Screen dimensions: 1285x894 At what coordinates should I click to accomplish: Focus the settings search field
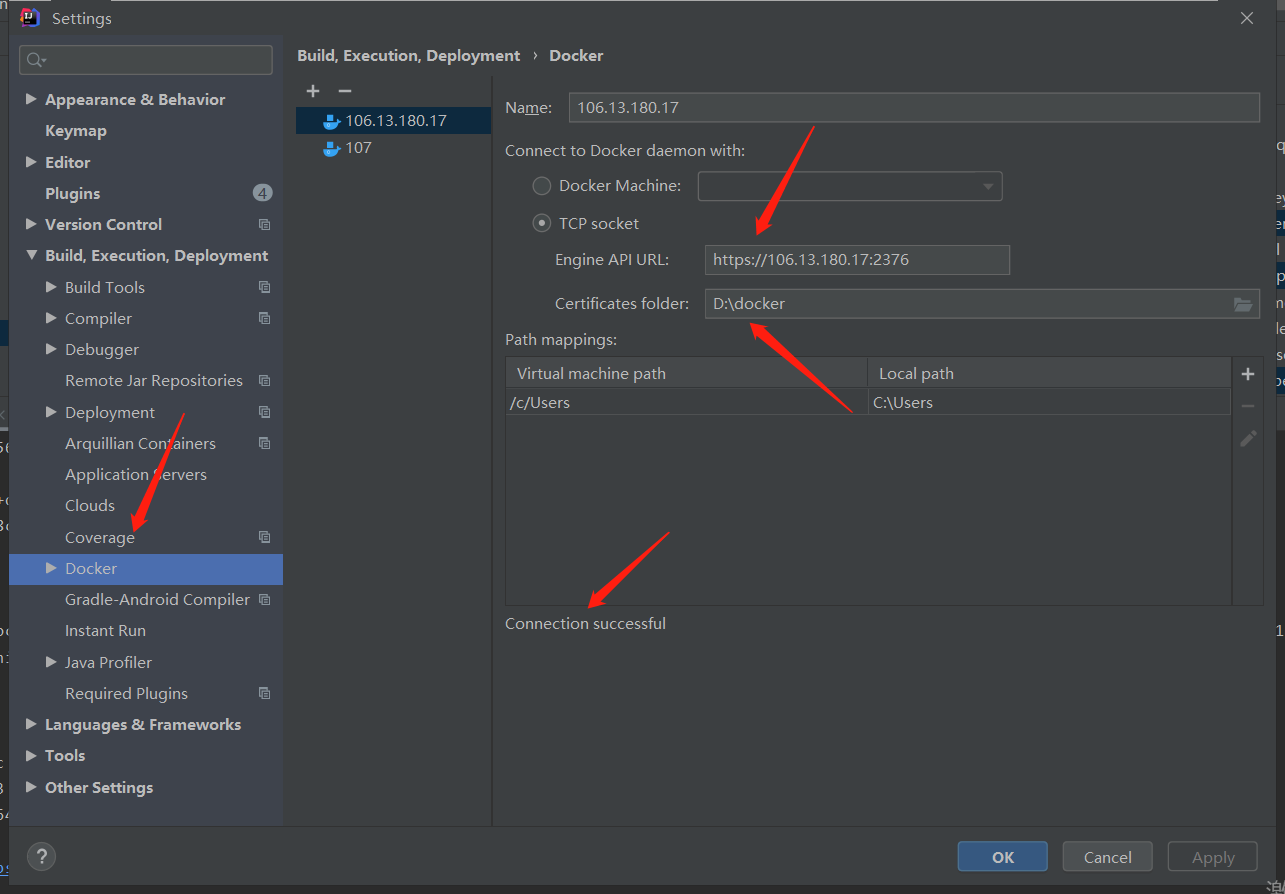click(x=146, y=60)
